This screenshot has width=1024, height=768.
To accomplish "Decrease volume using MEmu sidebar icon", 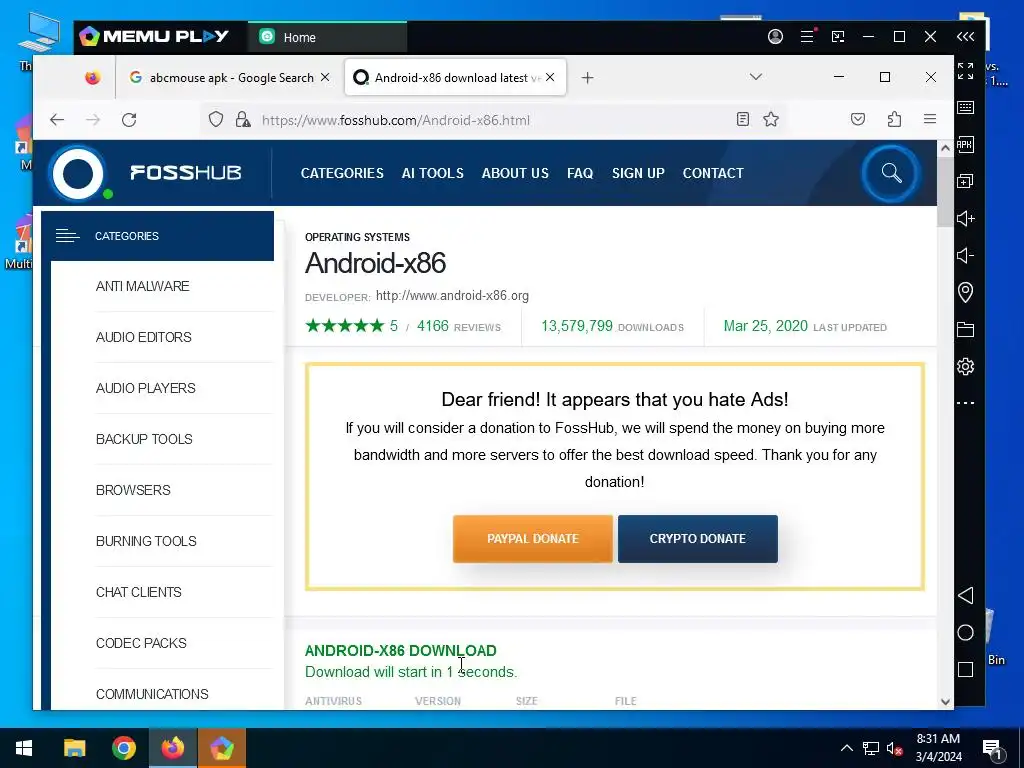I will pyautogui.click(x=965, y=255).
